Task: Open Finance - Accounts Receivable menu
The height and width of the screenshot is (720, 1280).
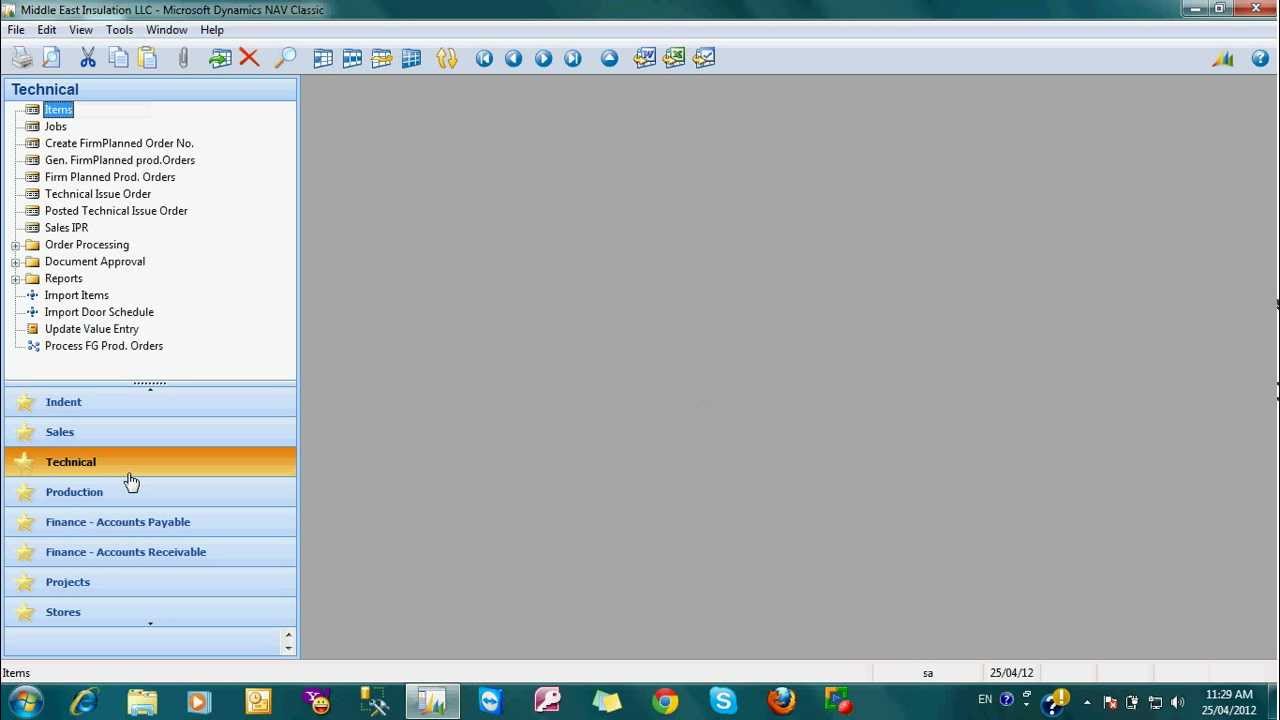Action: pos(150,552)
